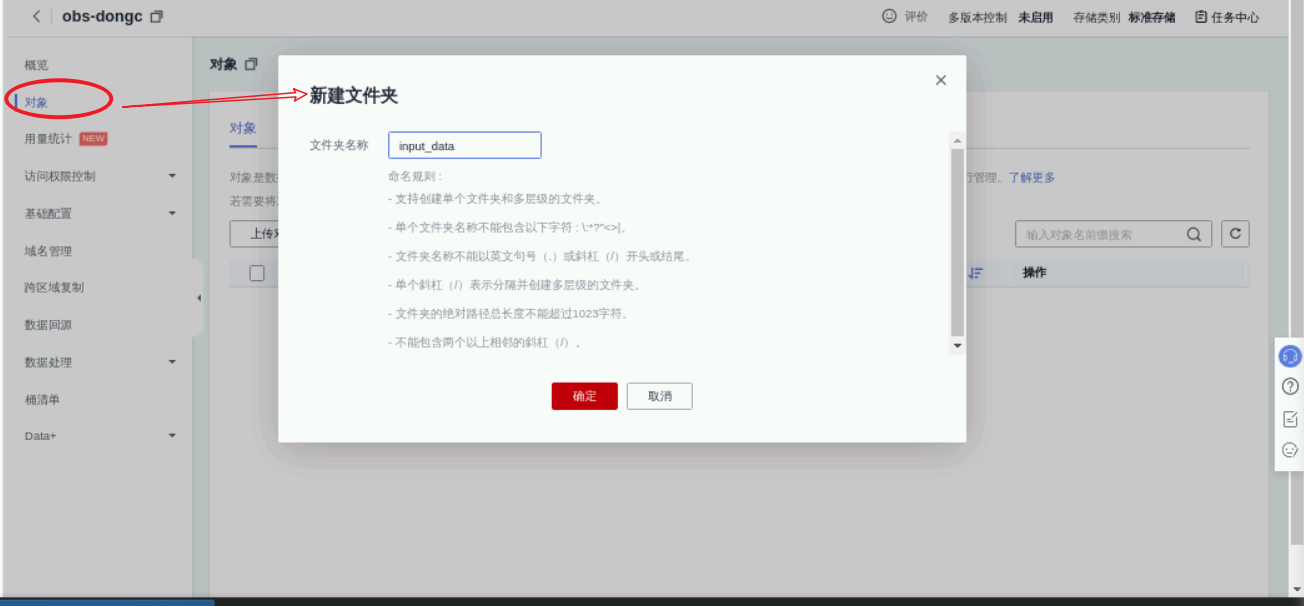The width and height of the screenshot is (1304, 606).
Task: Click the smiley rating icon
Action: (x=889, y=17)
